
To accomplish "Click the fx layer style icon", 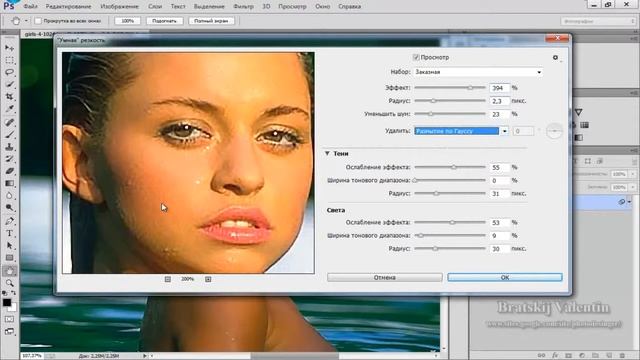I will click(x=555, y=356).
